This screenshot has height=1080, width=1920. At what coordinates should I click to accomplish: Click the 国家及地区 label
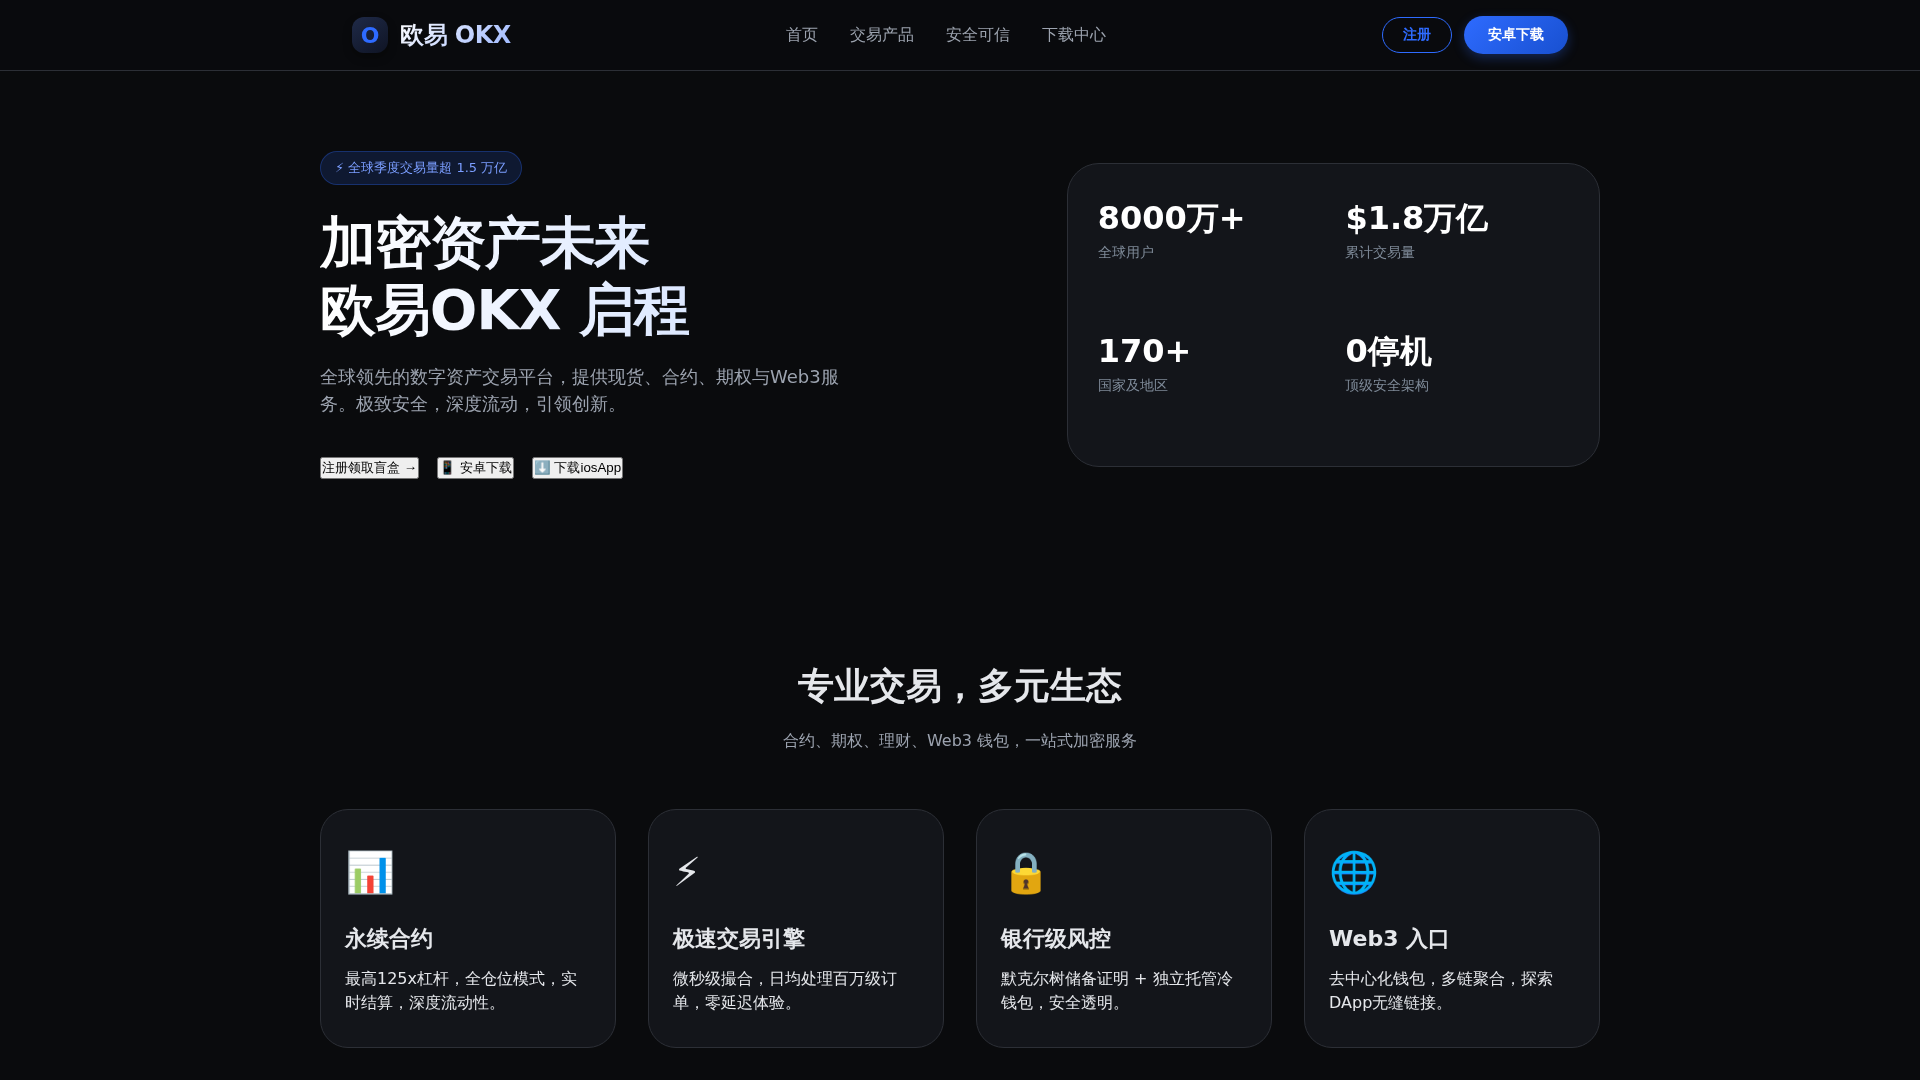[1133, 385]
